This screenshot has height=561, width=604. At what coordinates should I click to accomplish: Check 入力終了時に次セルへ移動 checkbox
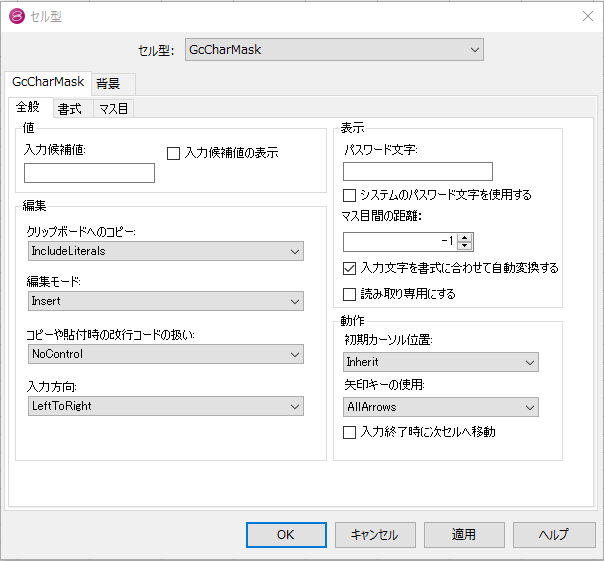pos(349,432)
